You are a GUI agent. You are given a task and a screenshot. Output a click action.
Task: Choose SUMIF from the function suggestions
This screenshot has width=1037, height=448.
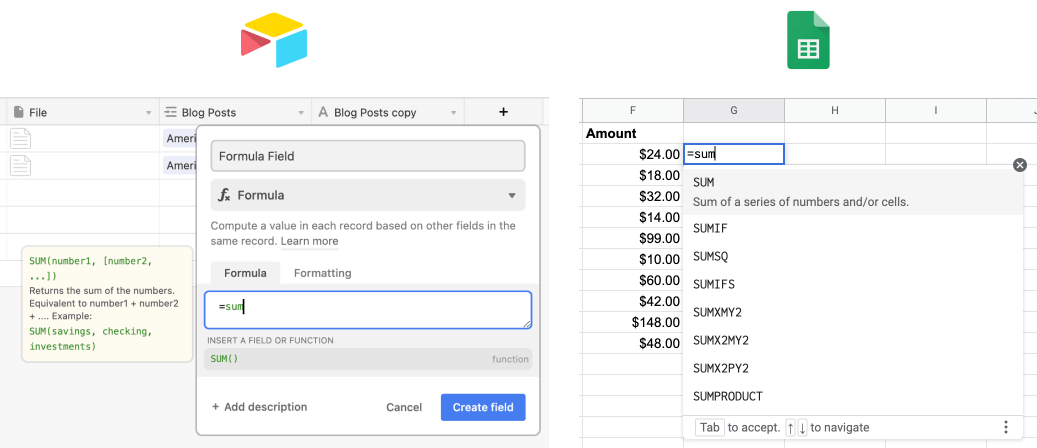pyautogui.click(x=711, y=228)
